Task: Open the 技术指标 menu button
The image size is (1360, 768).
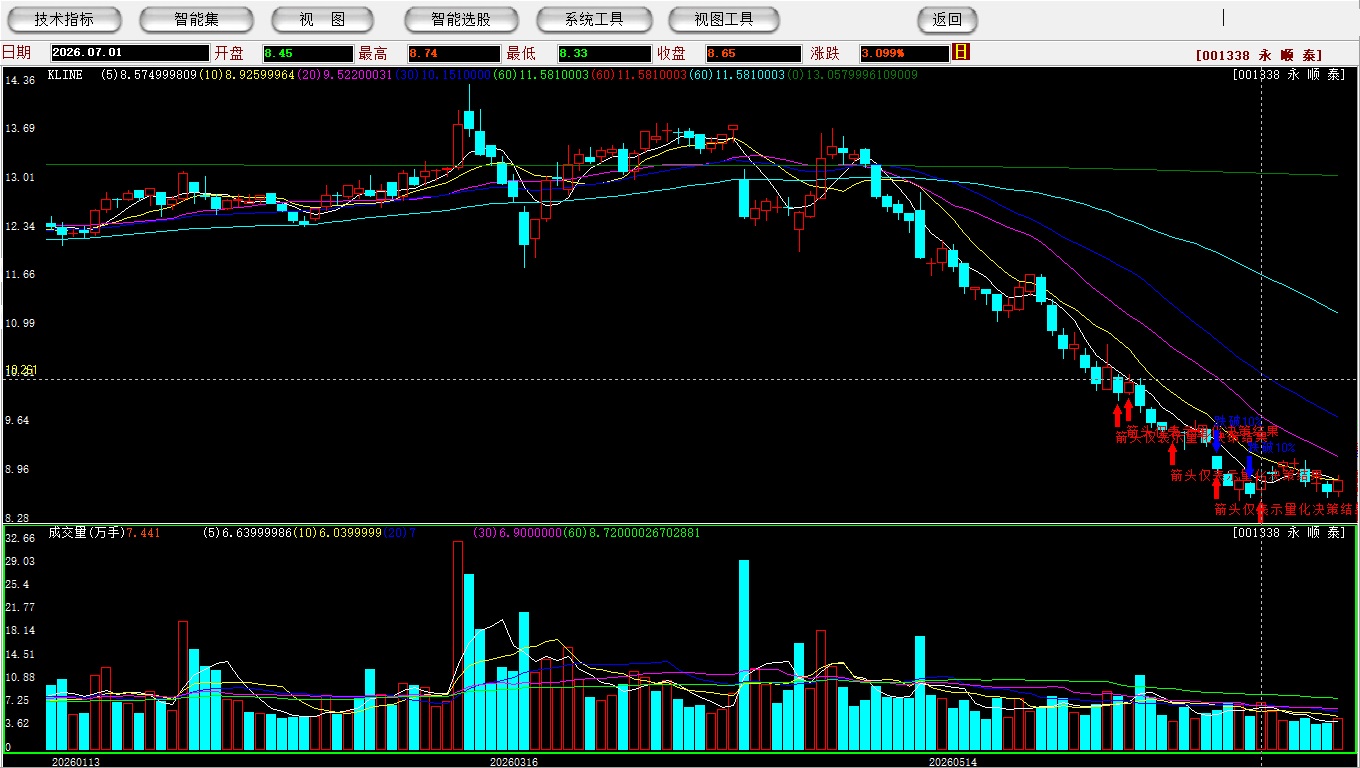Action: [x=64, y=19]
